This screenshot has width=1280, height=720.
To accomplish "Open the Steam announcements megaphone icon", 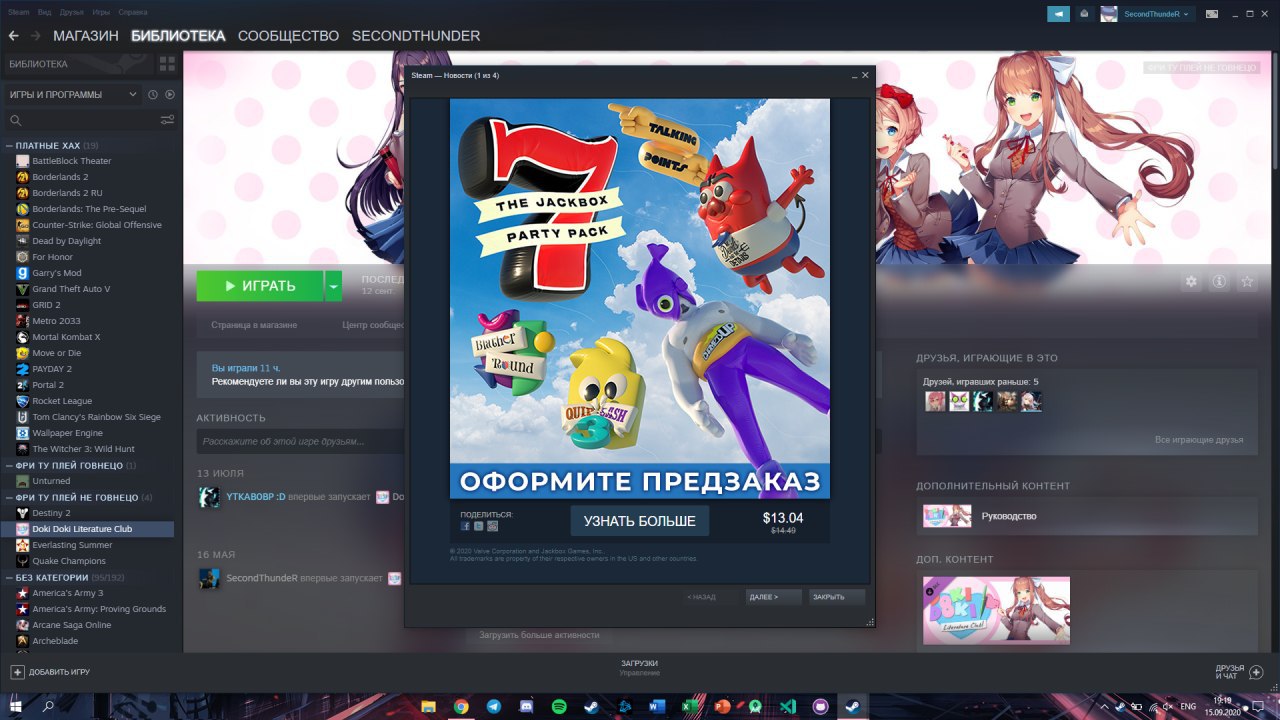I will pyautogui.click(x=1058, y=14).
